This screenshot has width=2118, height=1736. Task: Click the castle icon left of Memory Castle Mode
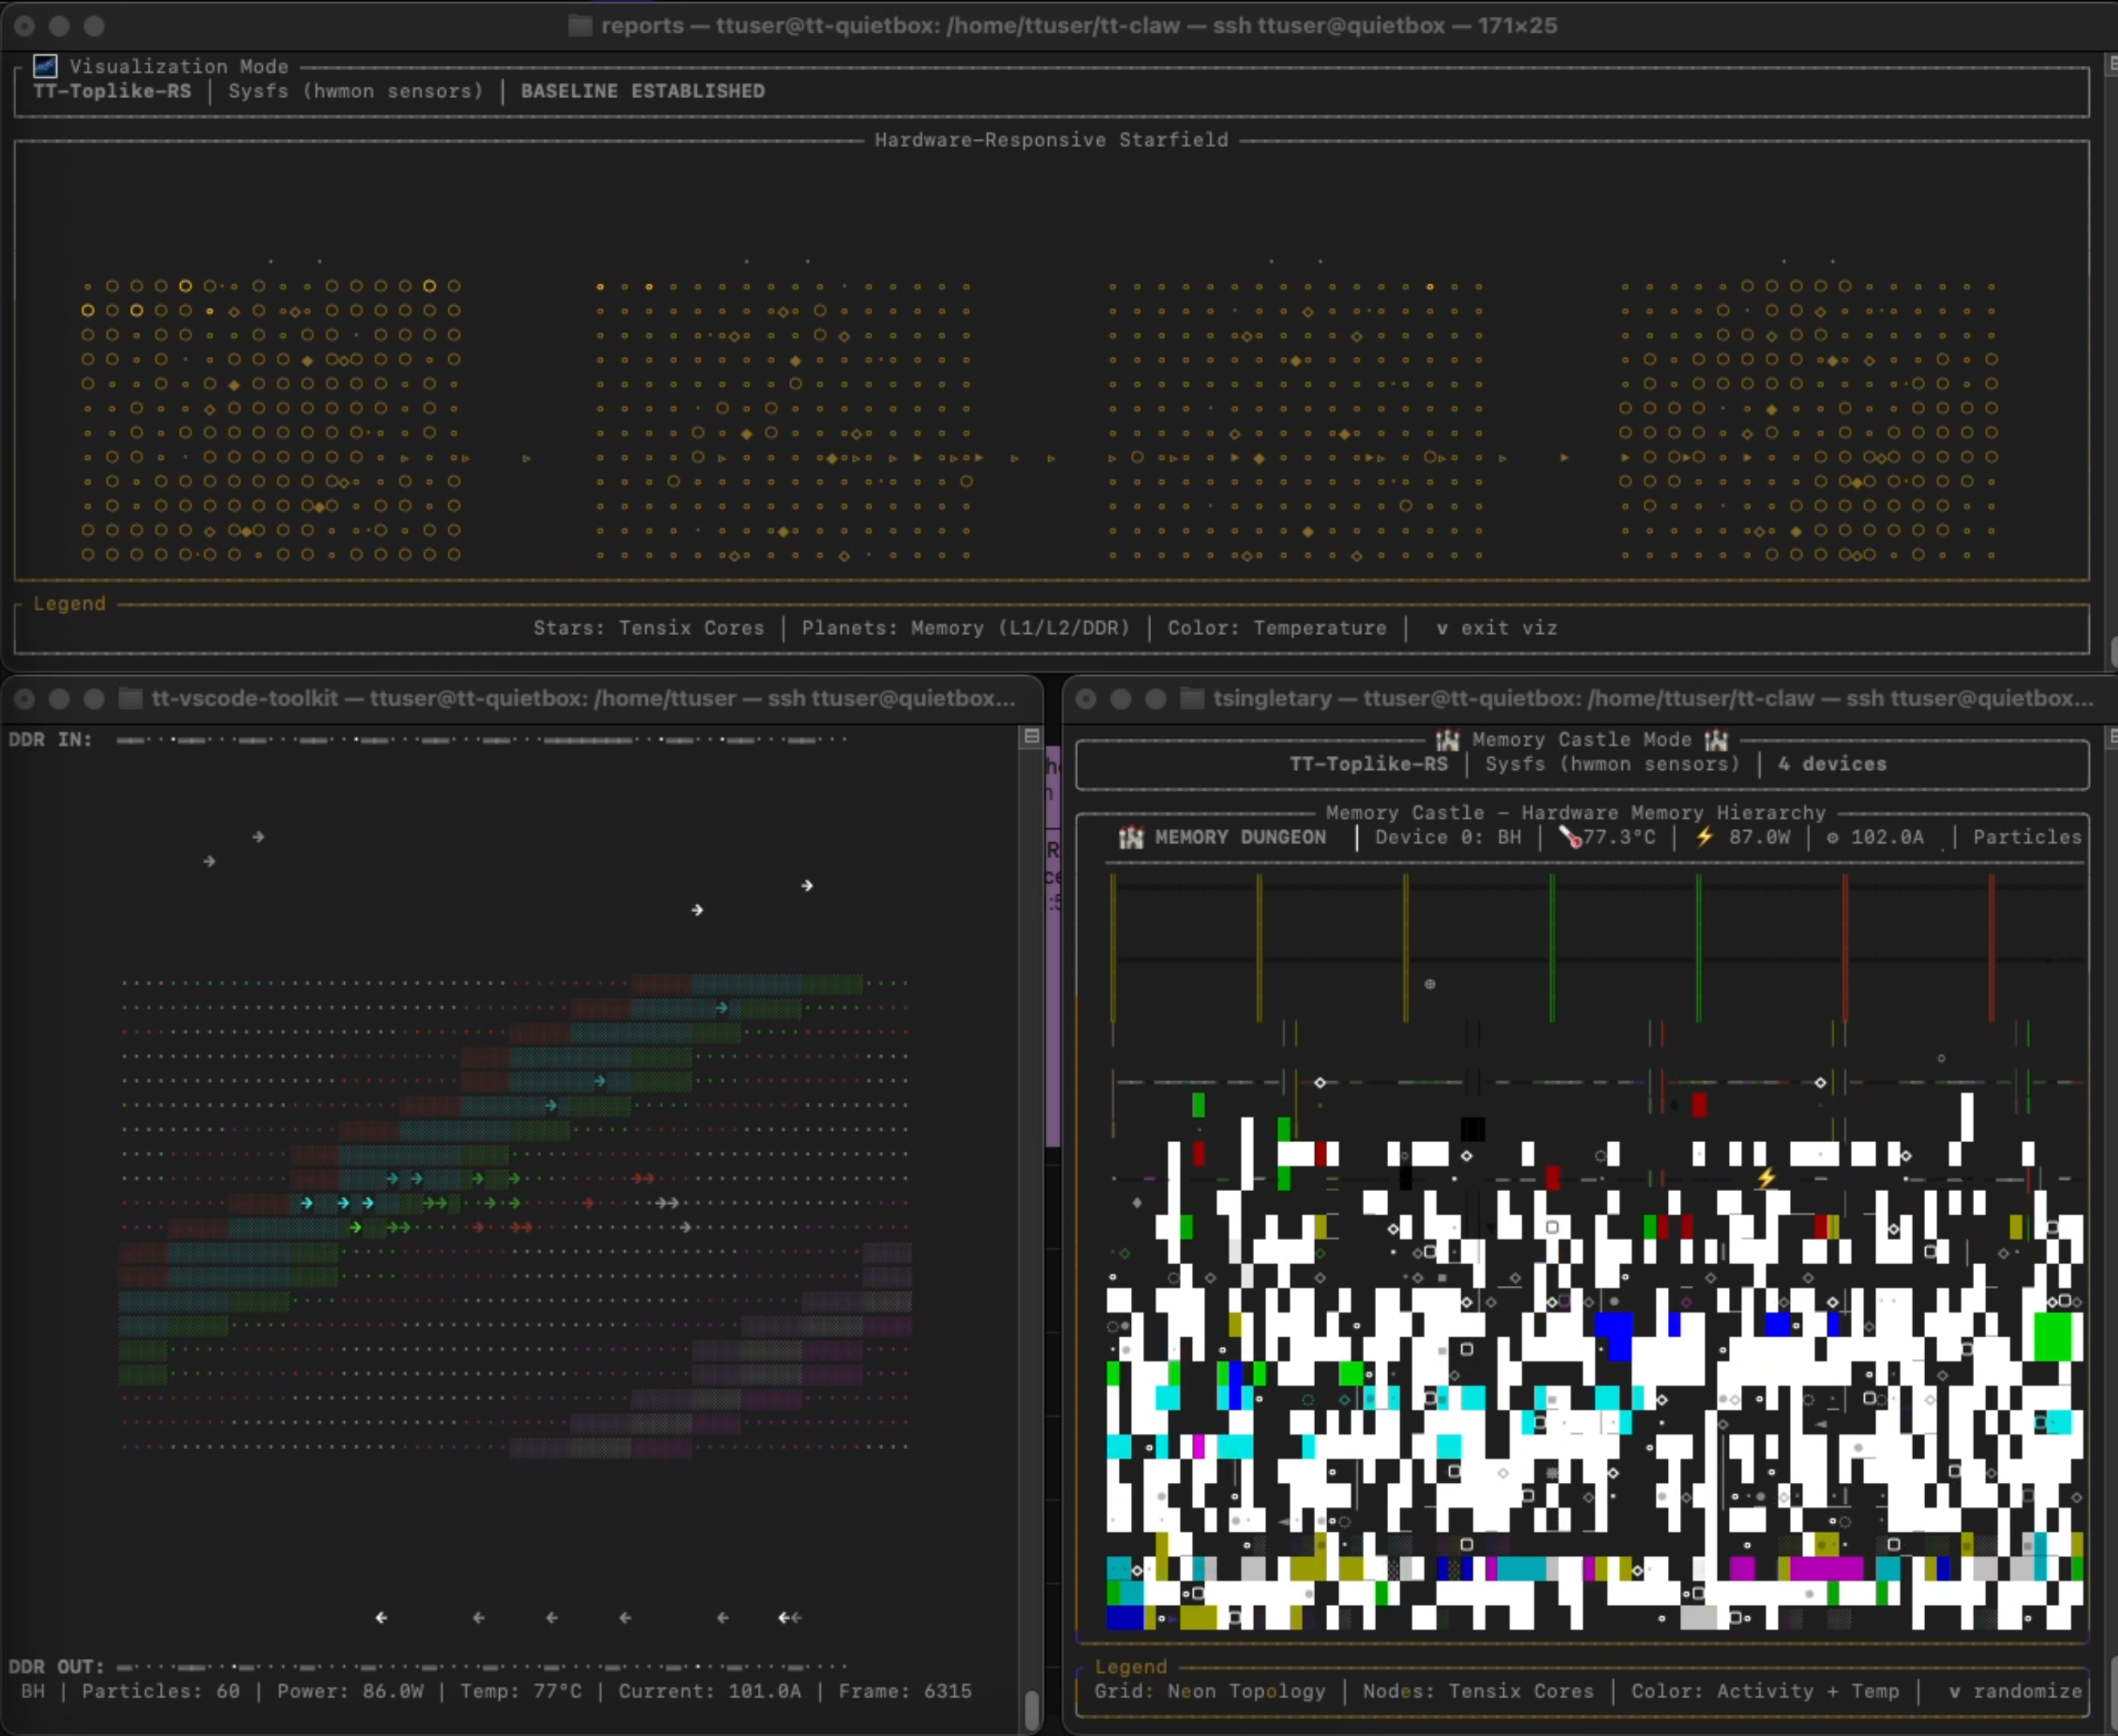coord(1447,740)
